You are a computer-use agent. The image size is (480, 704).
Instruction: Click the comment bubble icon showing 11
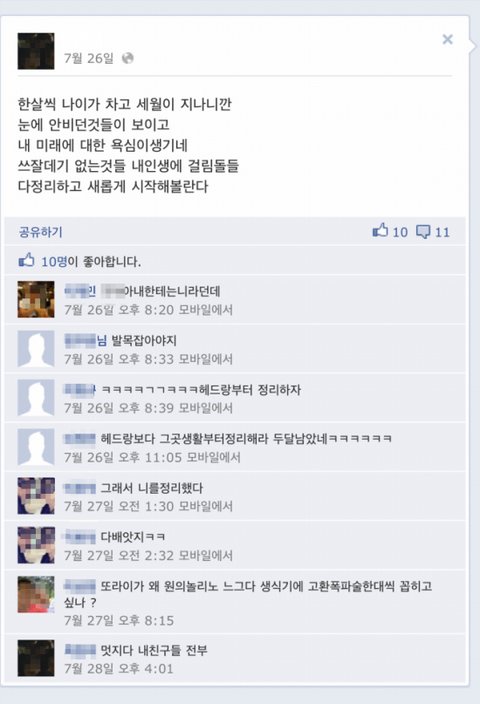pos(423,232)
